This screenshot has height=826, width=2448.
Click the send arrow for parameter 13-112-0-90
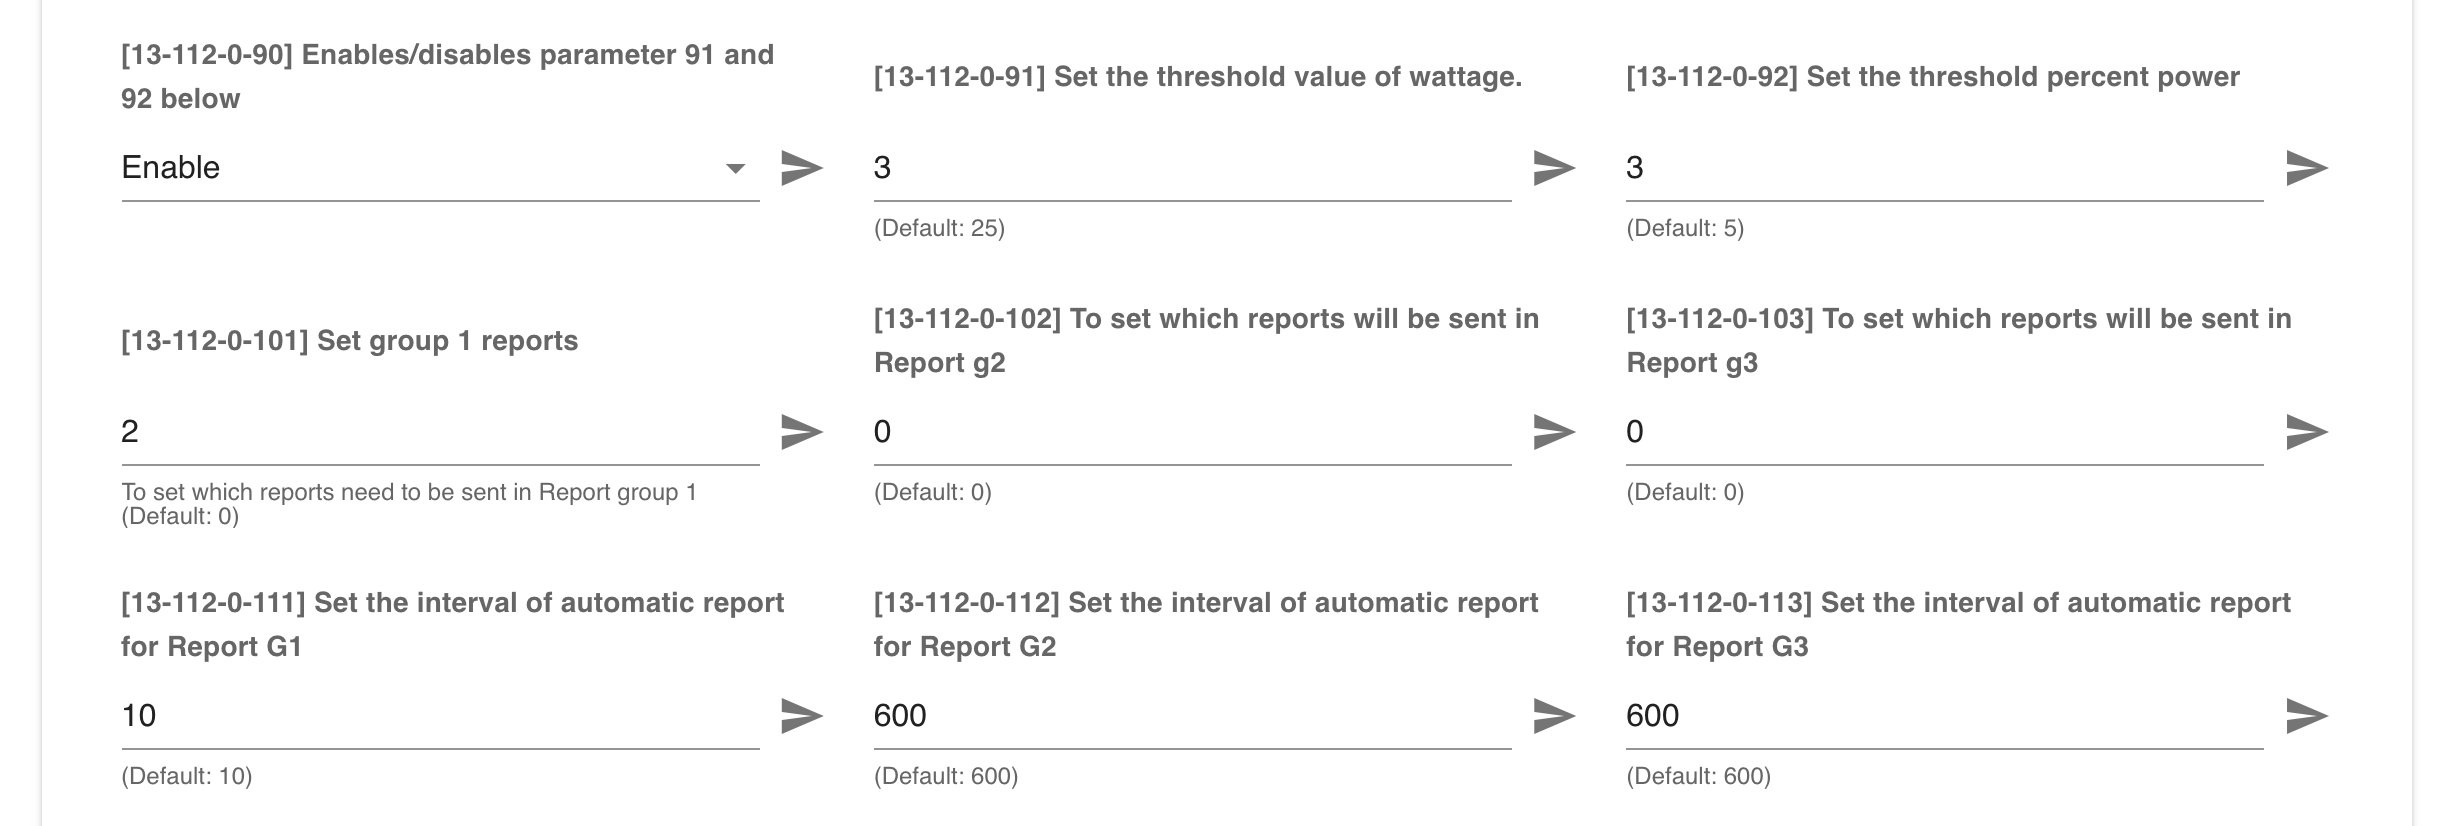coord(800,170)
